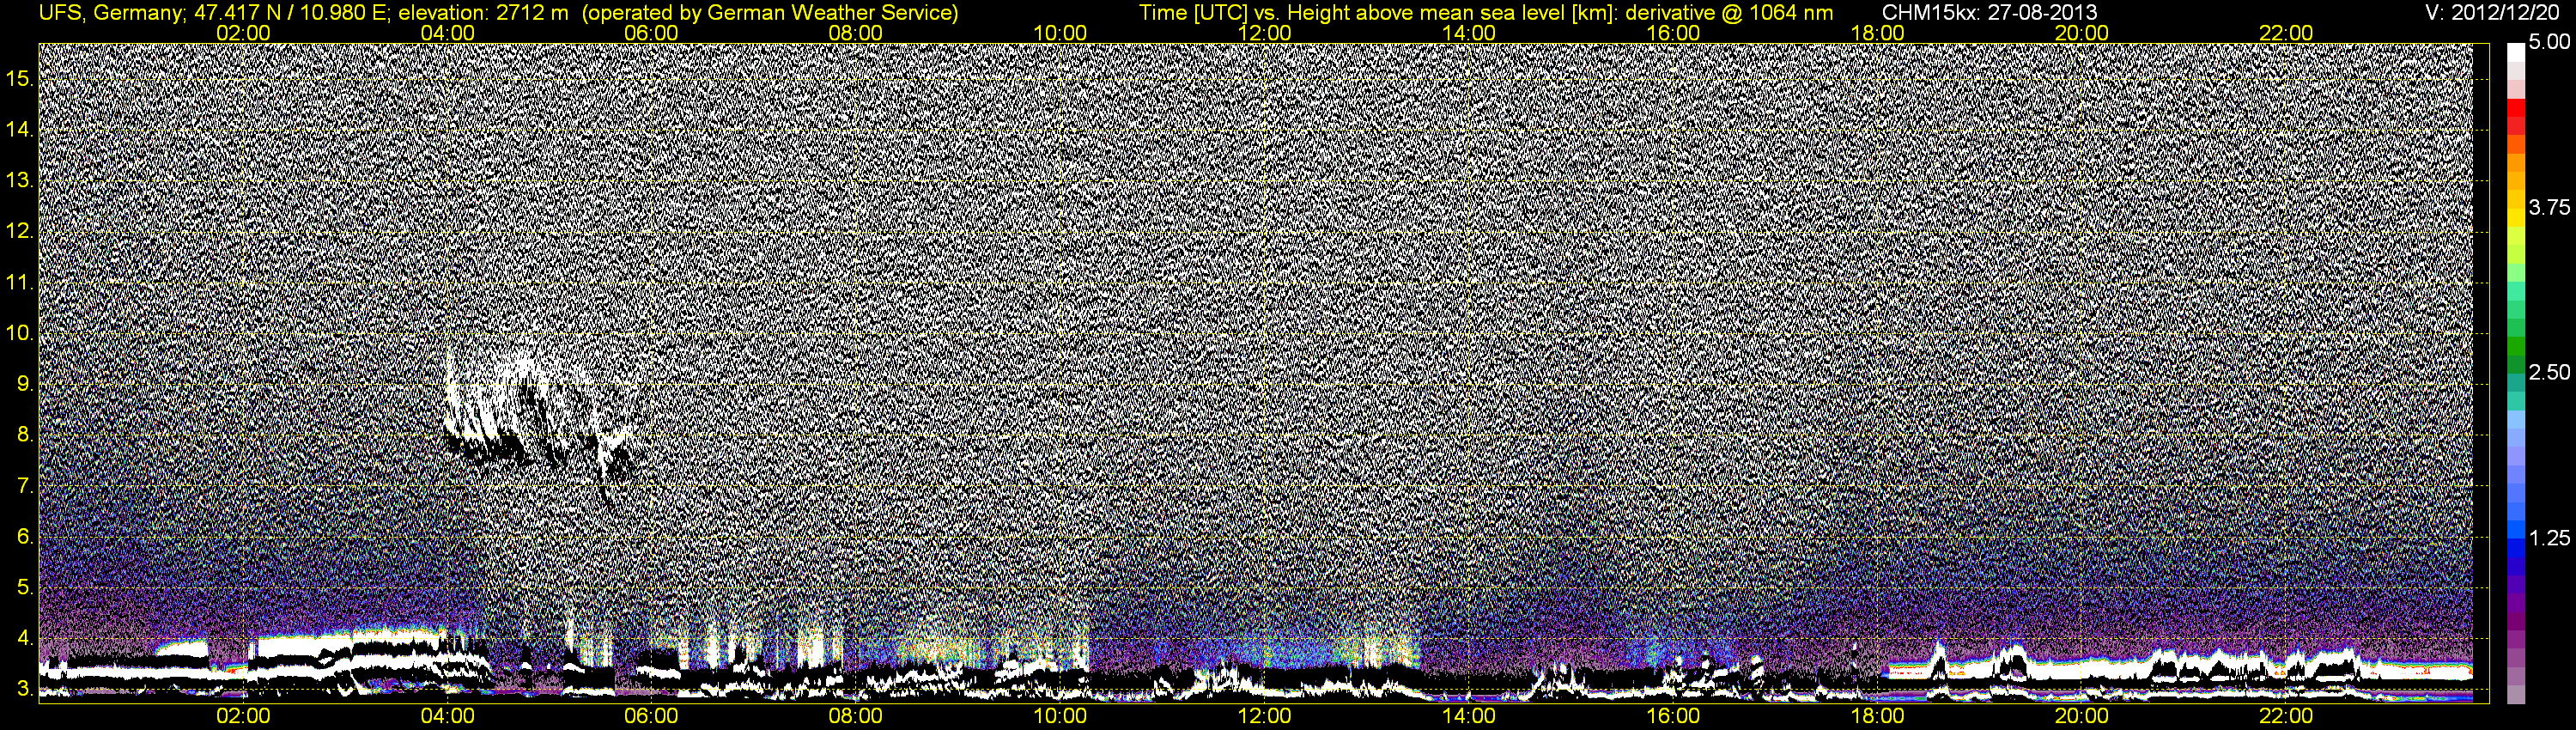Click the '14:00' label on the bottom time axis
The height and width of the screenshot is (730, 2576).
[1469, 716]
